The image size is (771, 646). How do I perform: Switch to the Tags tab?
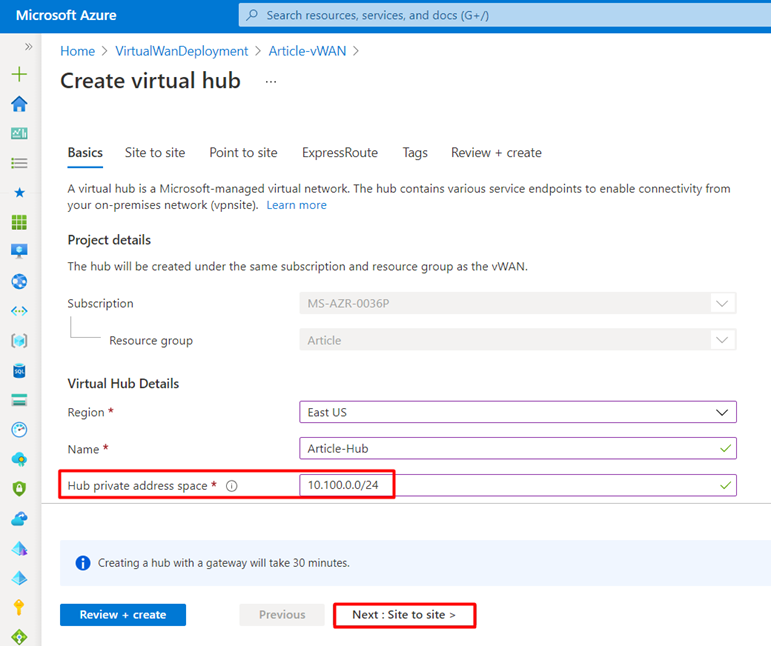415,152
